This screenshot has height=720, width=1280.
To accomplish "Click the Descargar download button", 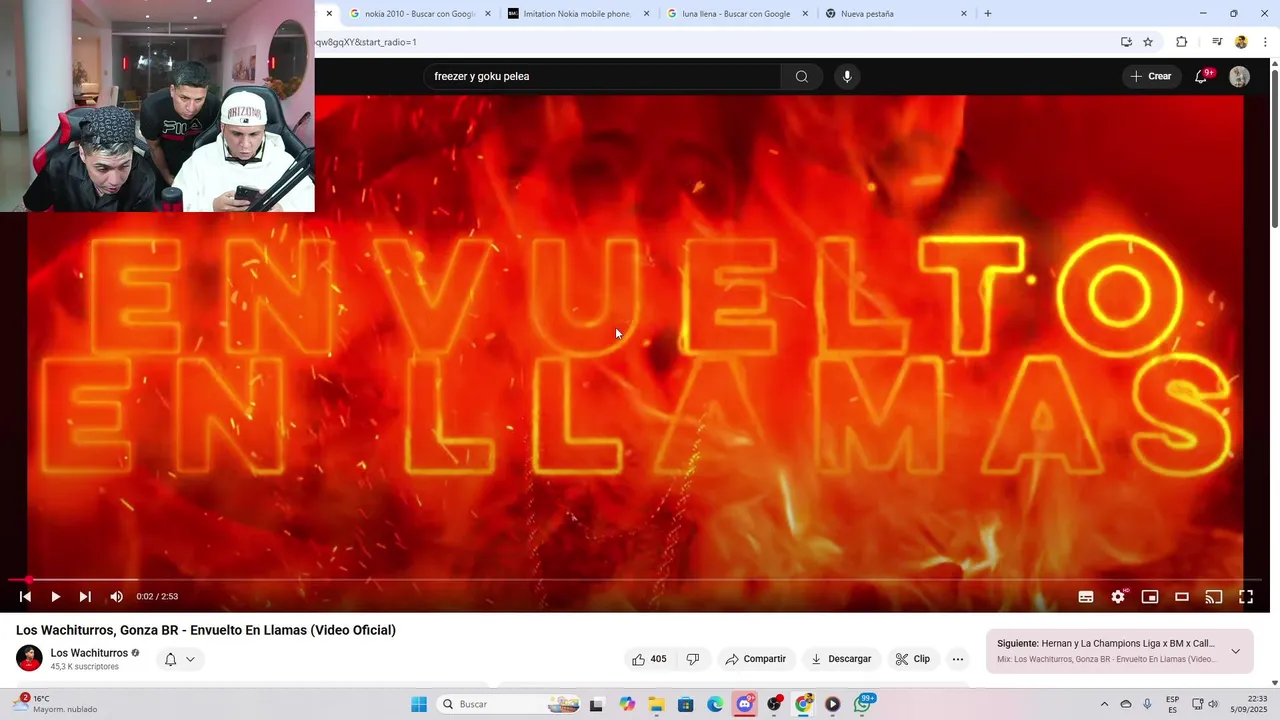I will pyautogui.click(x=841, y=659).
